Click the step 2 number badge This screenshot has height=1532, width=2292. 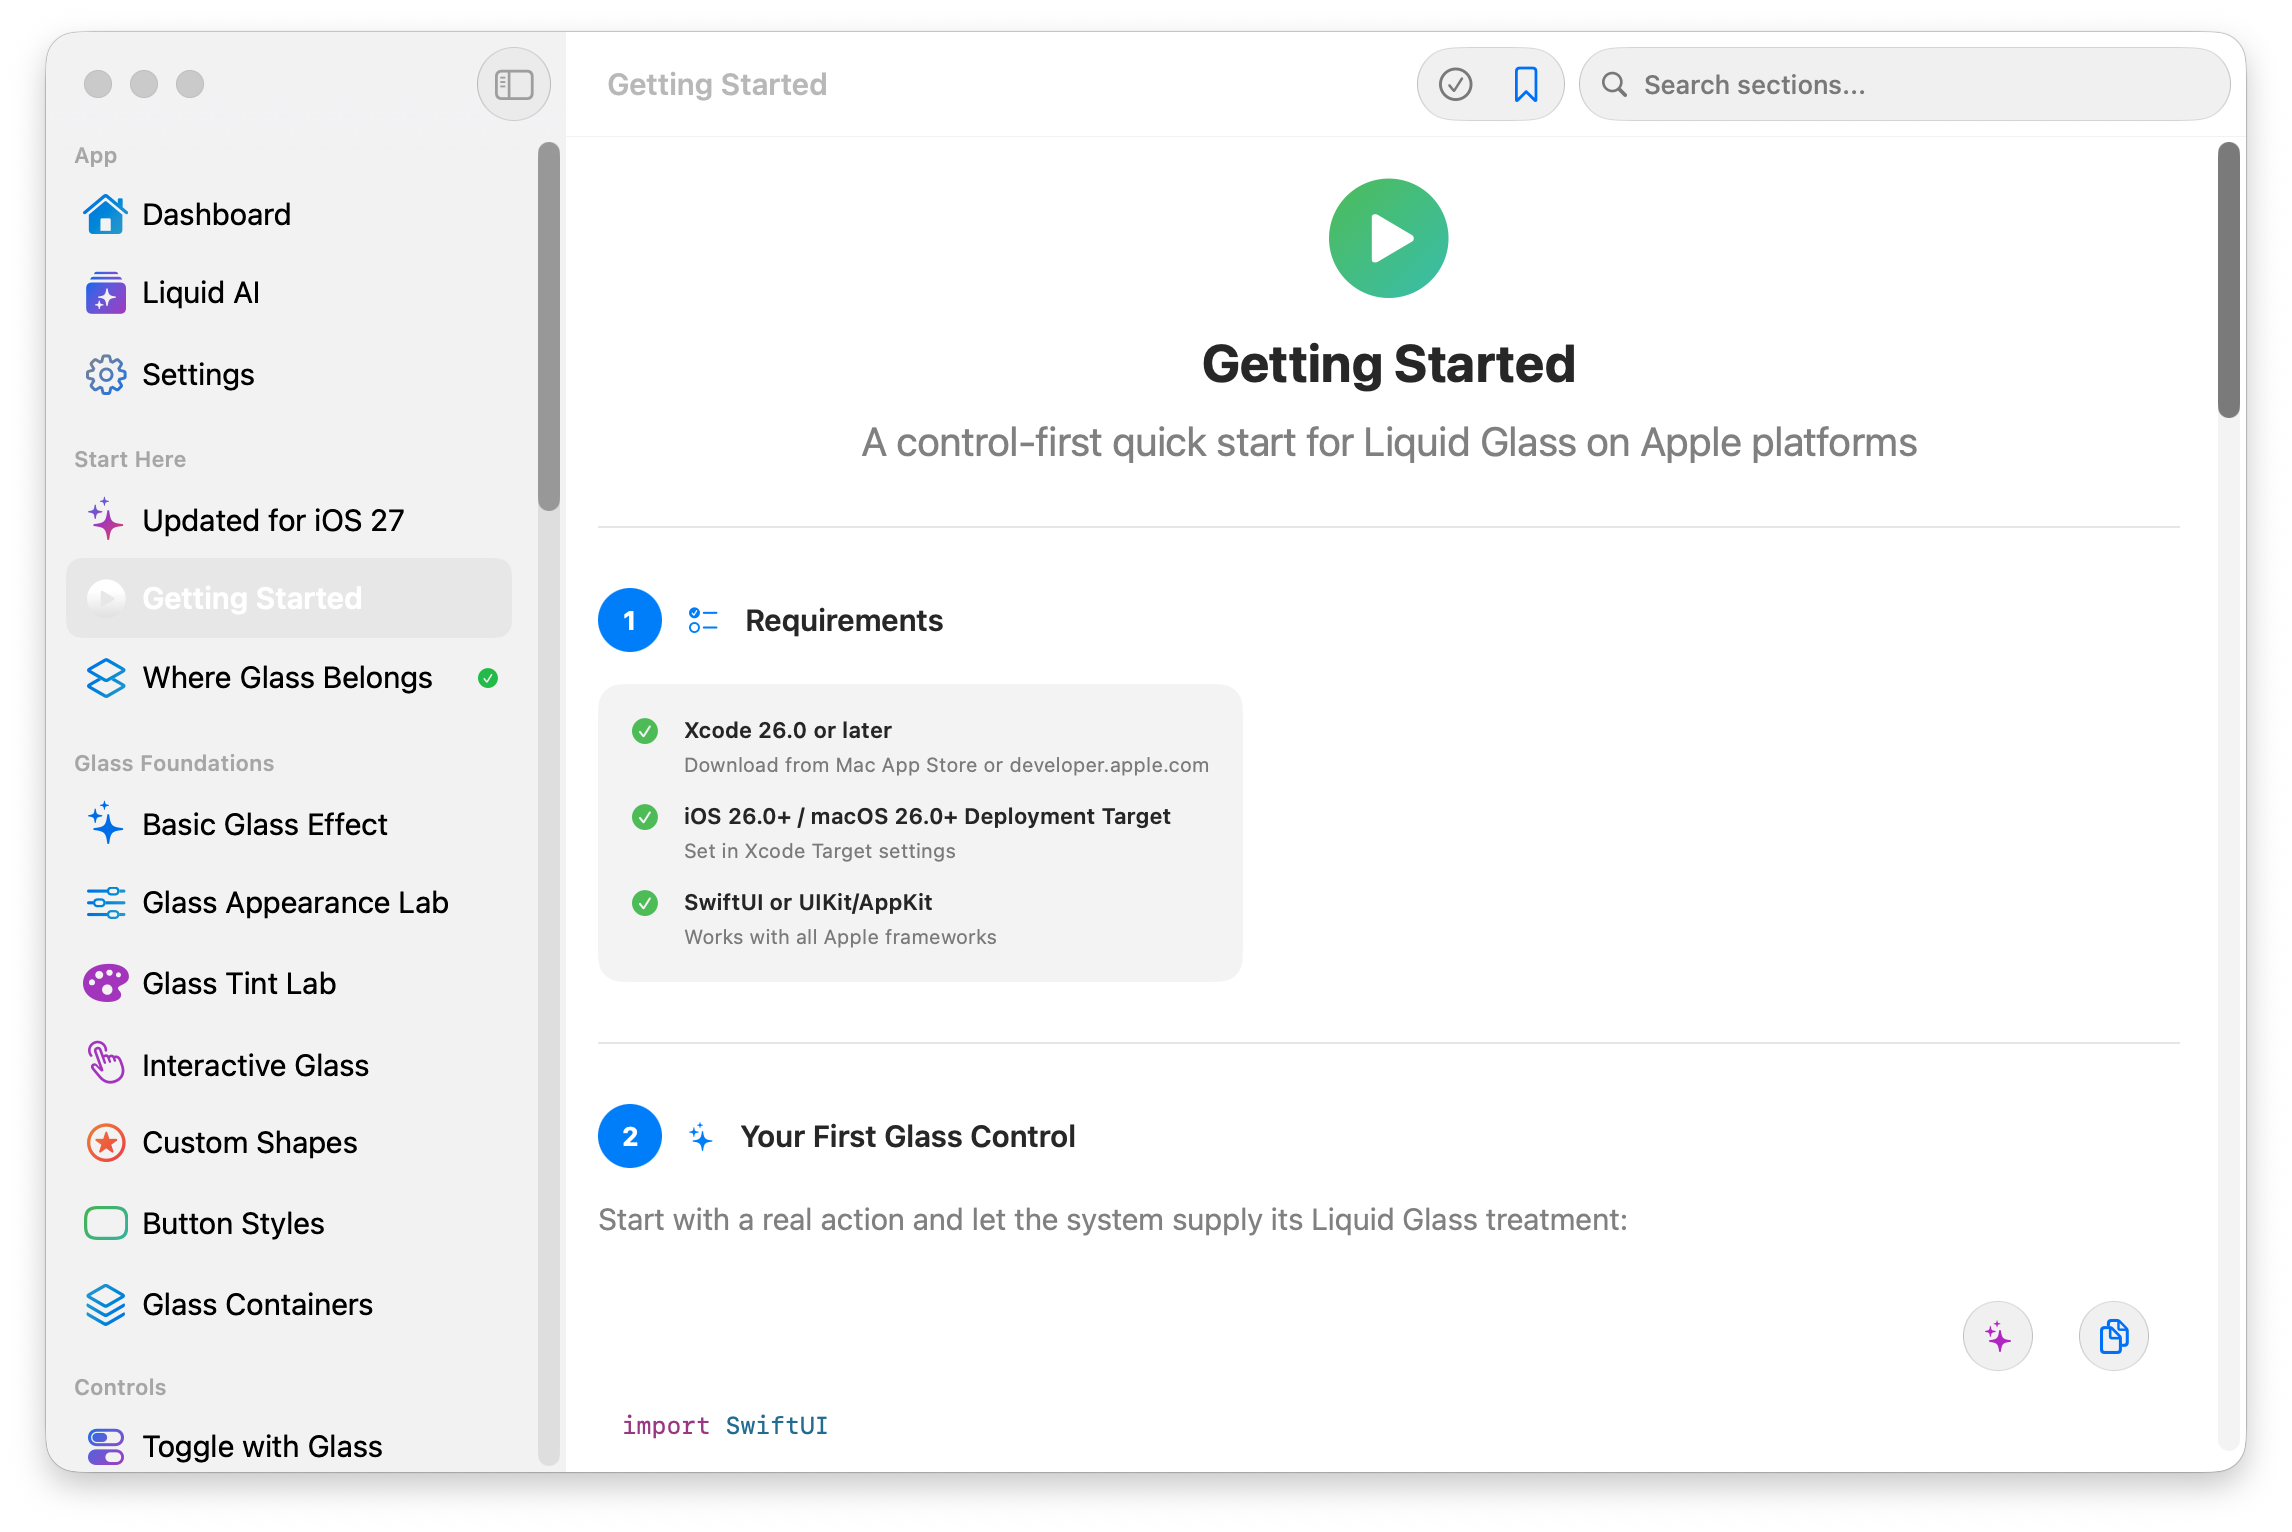[630, 1136]
